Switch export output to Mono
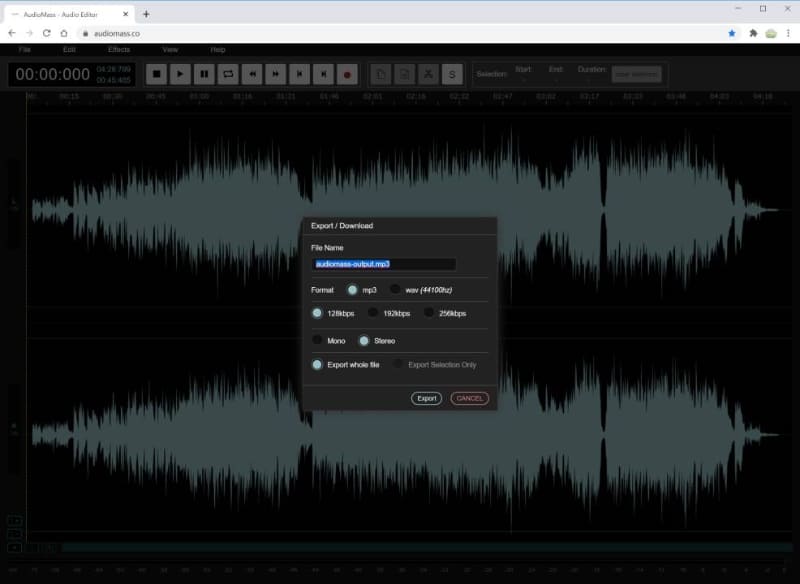Screen dimensions: 800x584 317,340
